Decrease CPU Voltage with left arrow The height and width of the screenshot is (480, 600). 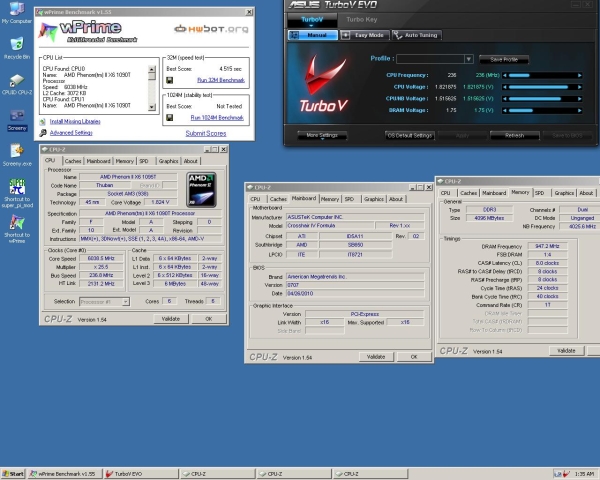[505, 87]
